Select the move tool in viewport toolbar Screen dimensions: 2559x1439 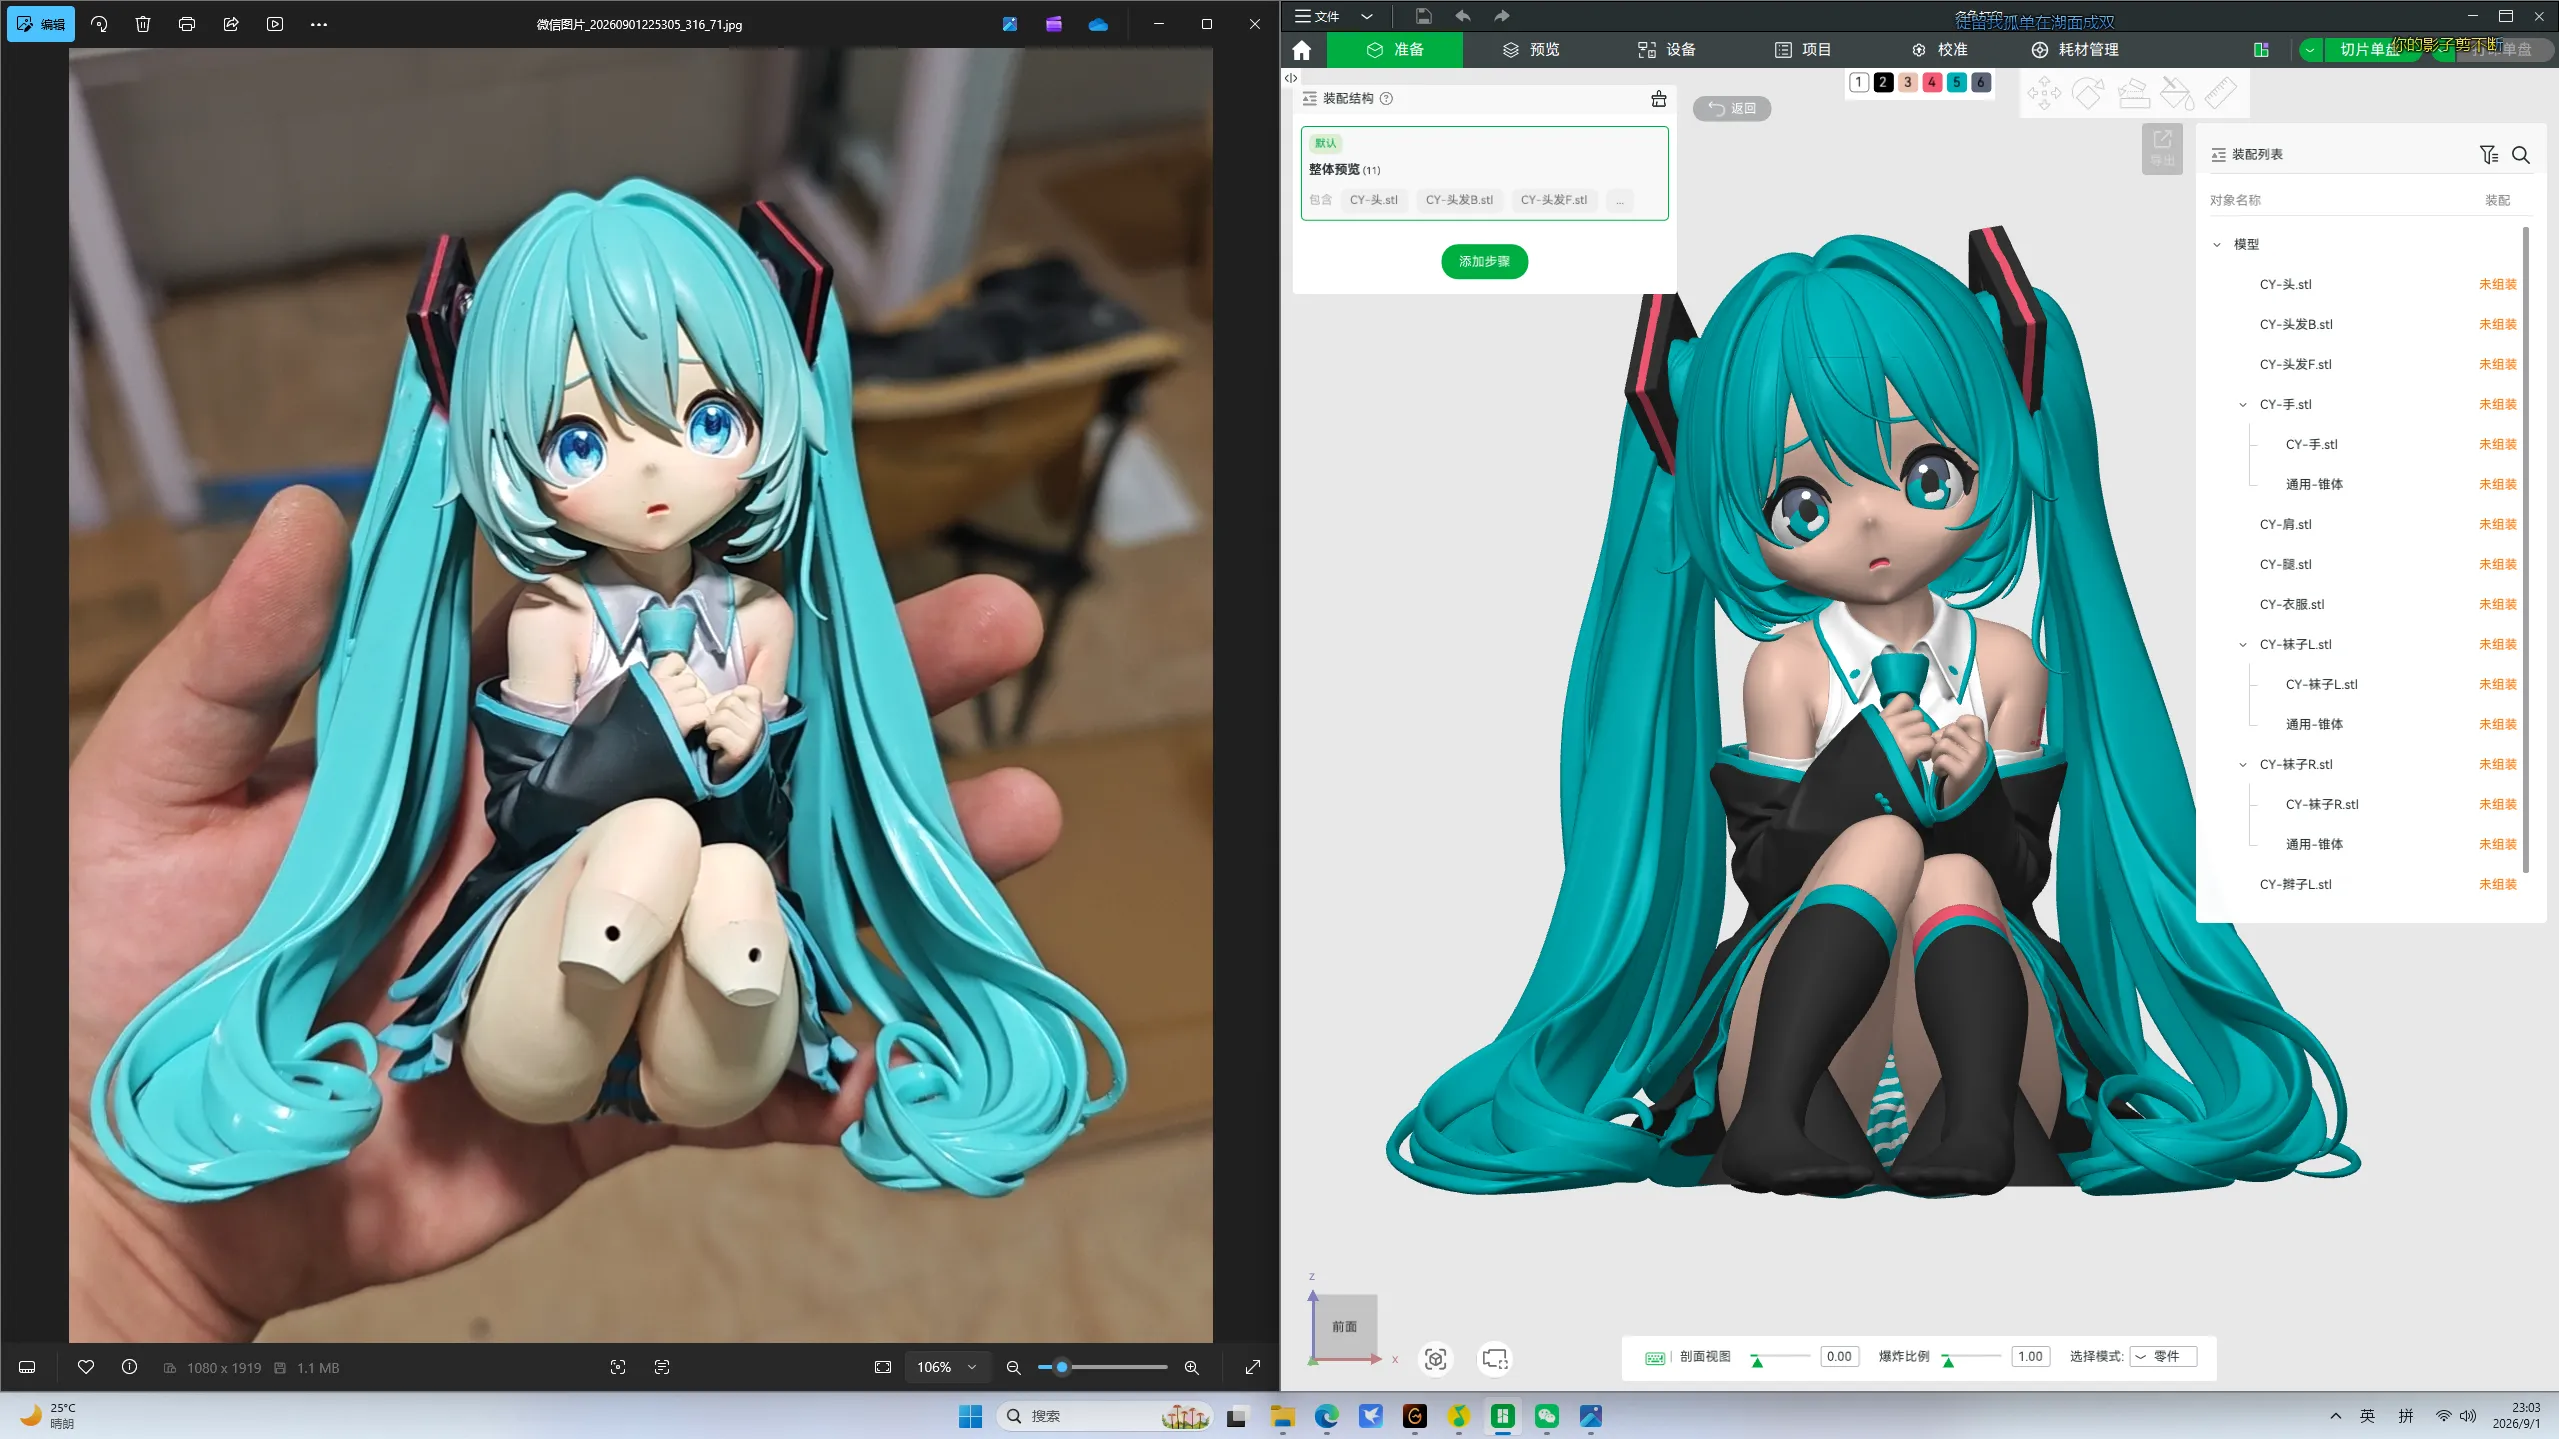point(2044,95)
